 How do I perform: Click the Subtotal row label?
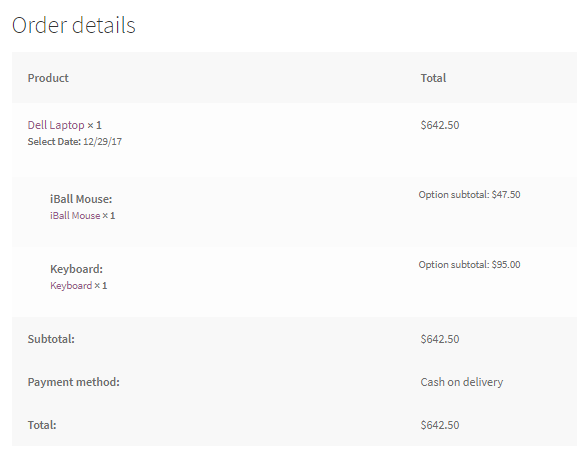tap(51, 339)
